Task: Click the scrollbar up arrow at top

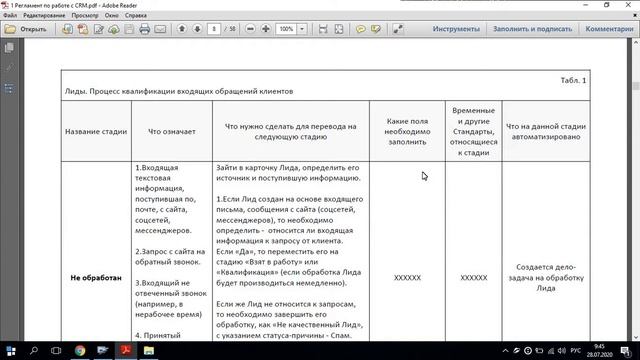Action: (x=636, y=42)
